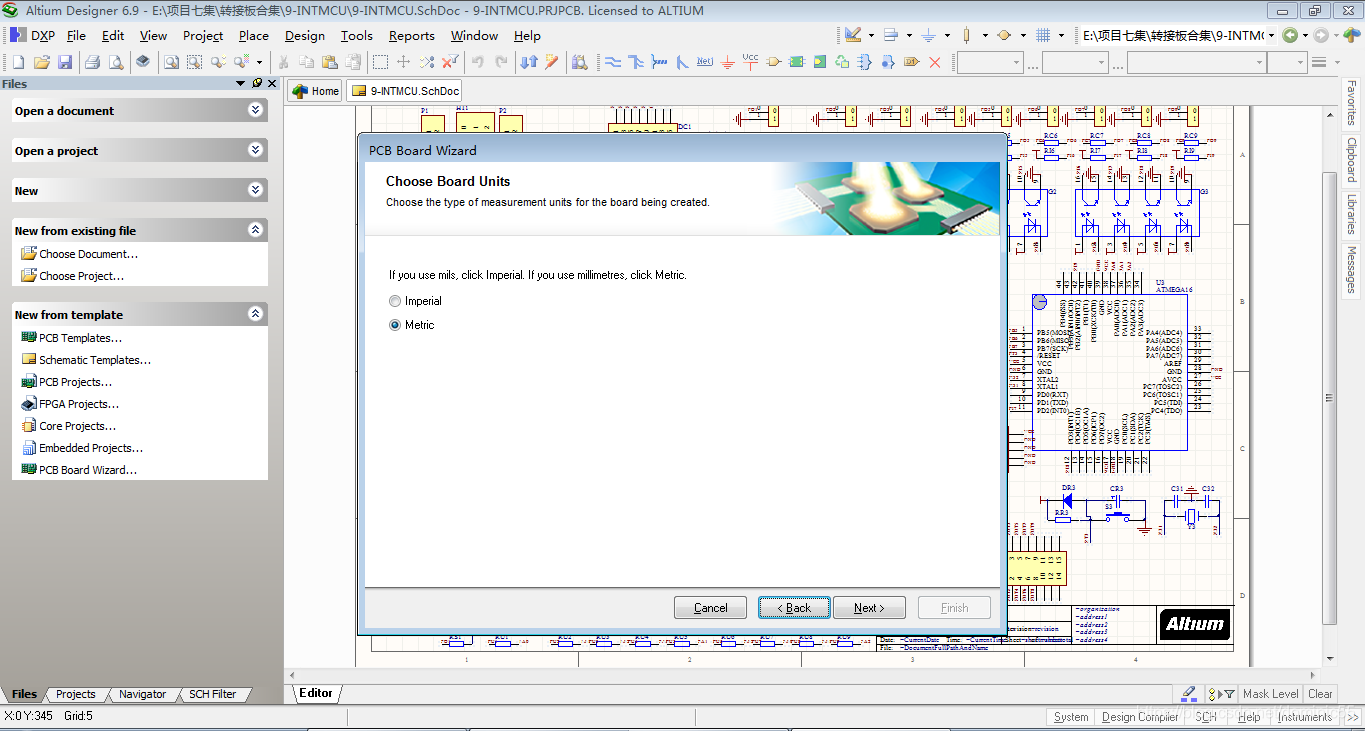The width and height of the screenshot is (1365, 731).
Task: Place VCC power port
Action: (751, 62)
